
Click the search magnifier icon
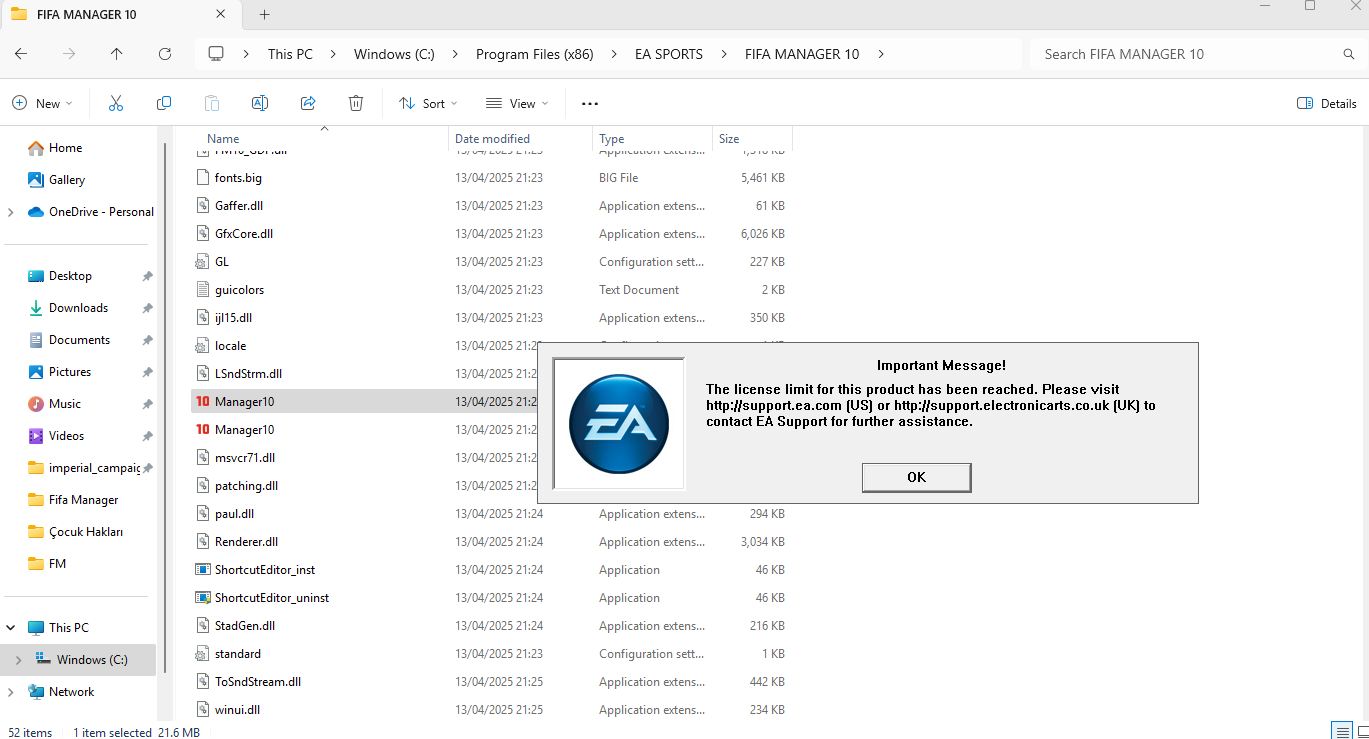point(1349,54)
